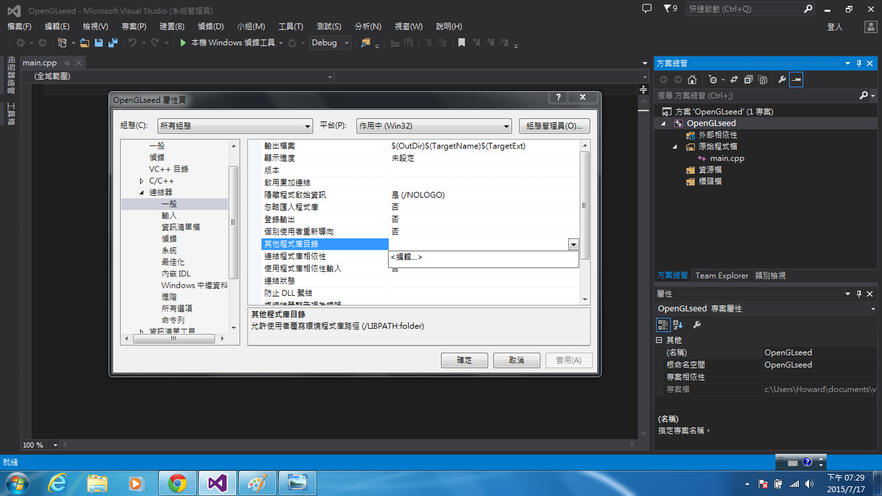Collapse the 連結器 node in the property tree
The width and height of the screenshot is (882, 496).
141,192
